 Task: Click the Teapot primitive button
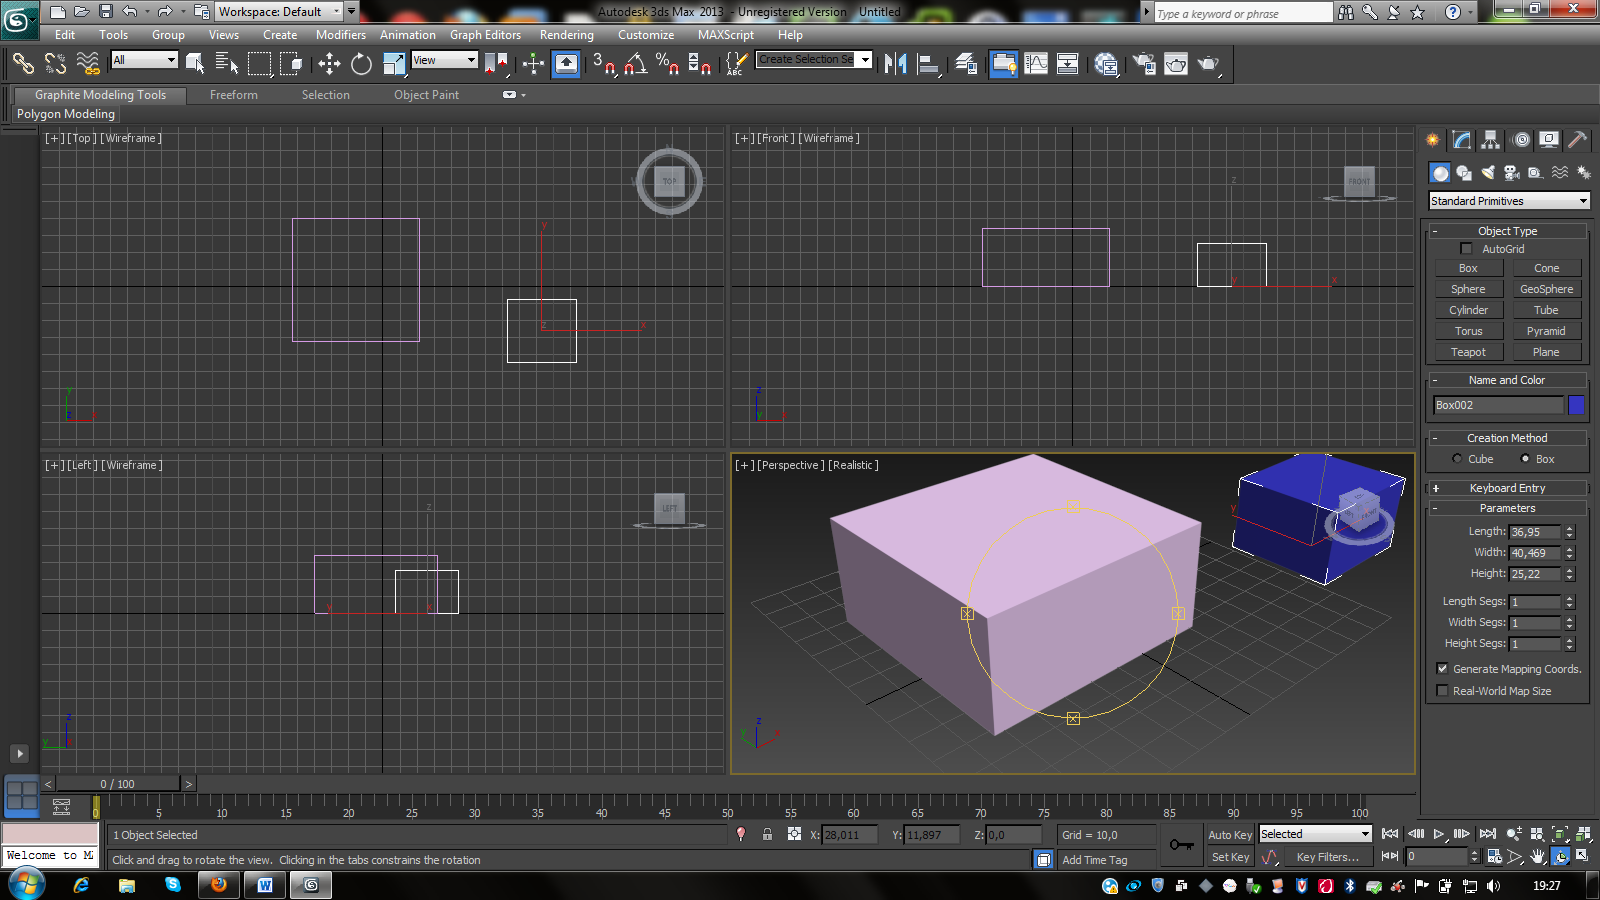(x=1468, y=352)
